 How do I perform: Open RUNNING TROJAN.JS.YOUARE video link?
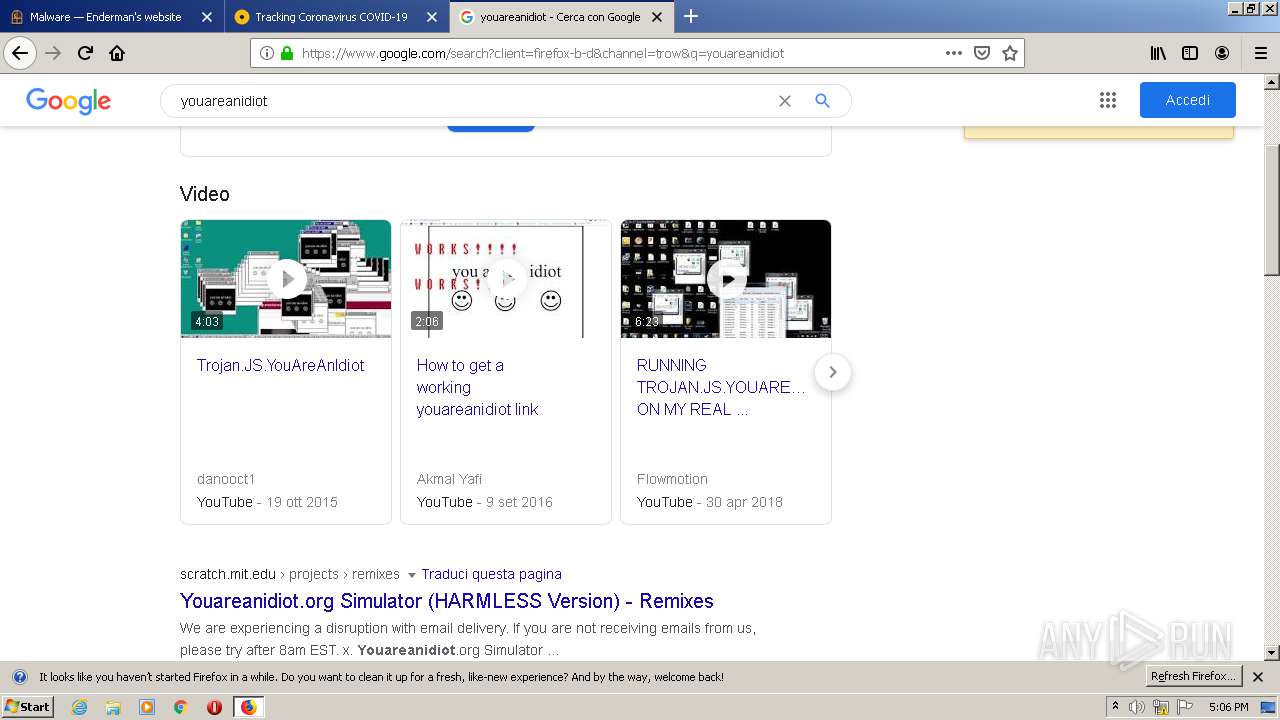click(720, 387)
